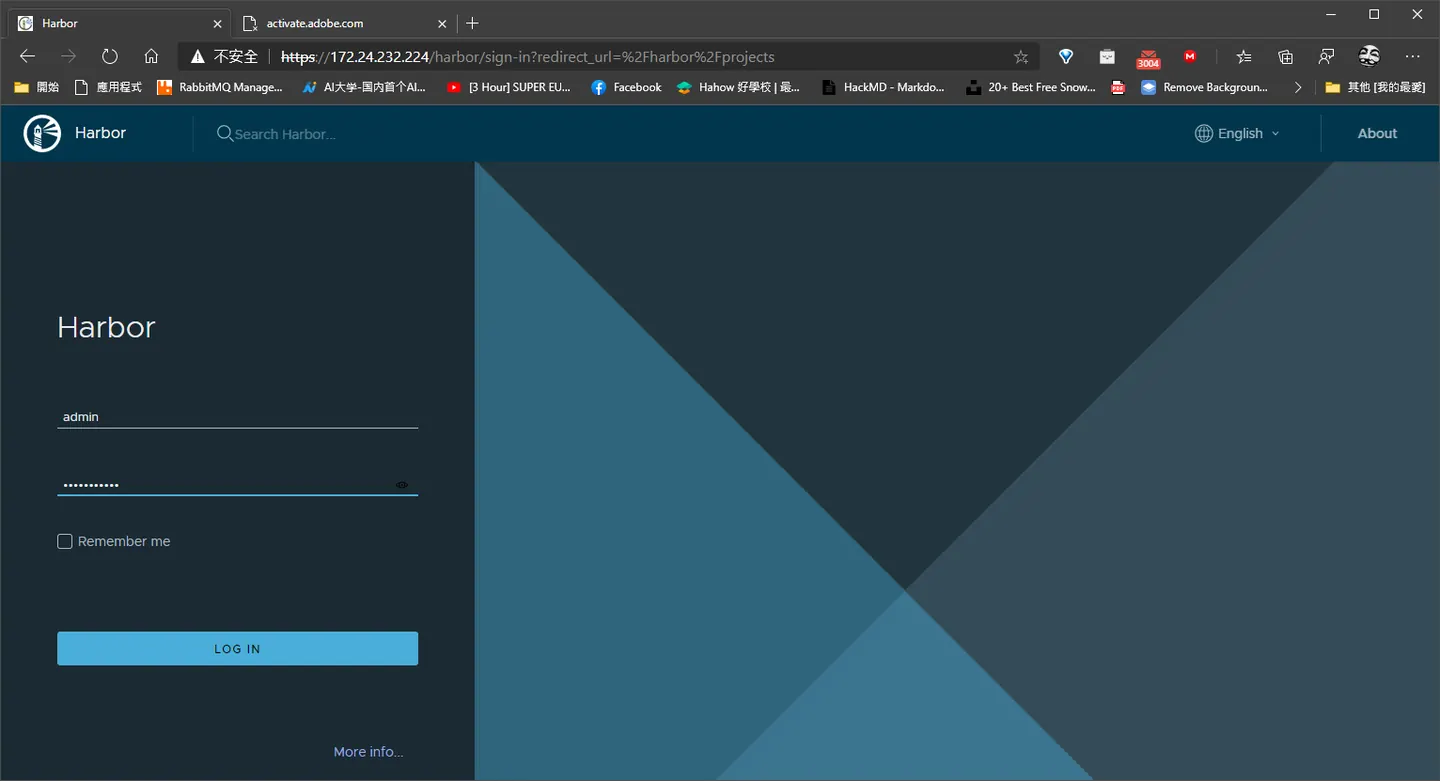The image size is (1440, 781).
Task: Refresh the page with the reload icon
Action: (110, 57)
